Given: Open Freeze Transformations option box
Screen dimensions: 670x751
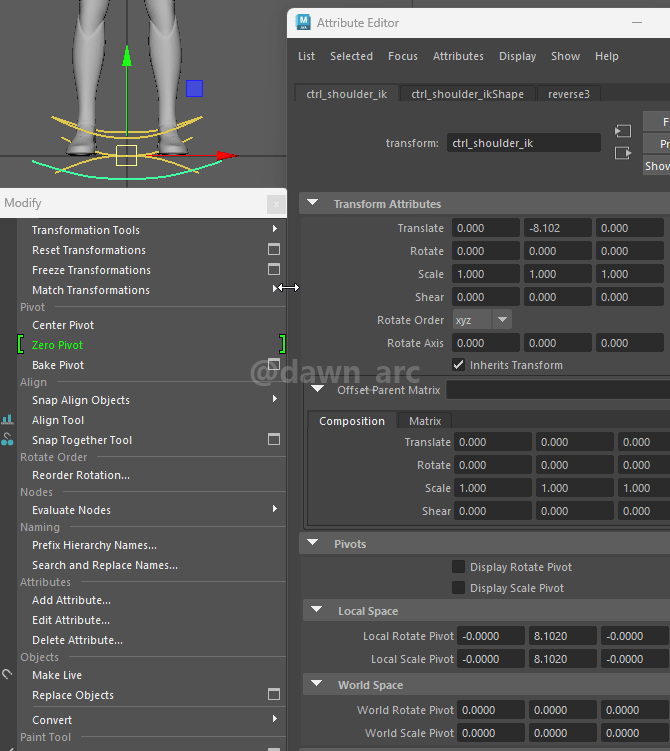Looking at the screenshot, I should tap(274, 270).
